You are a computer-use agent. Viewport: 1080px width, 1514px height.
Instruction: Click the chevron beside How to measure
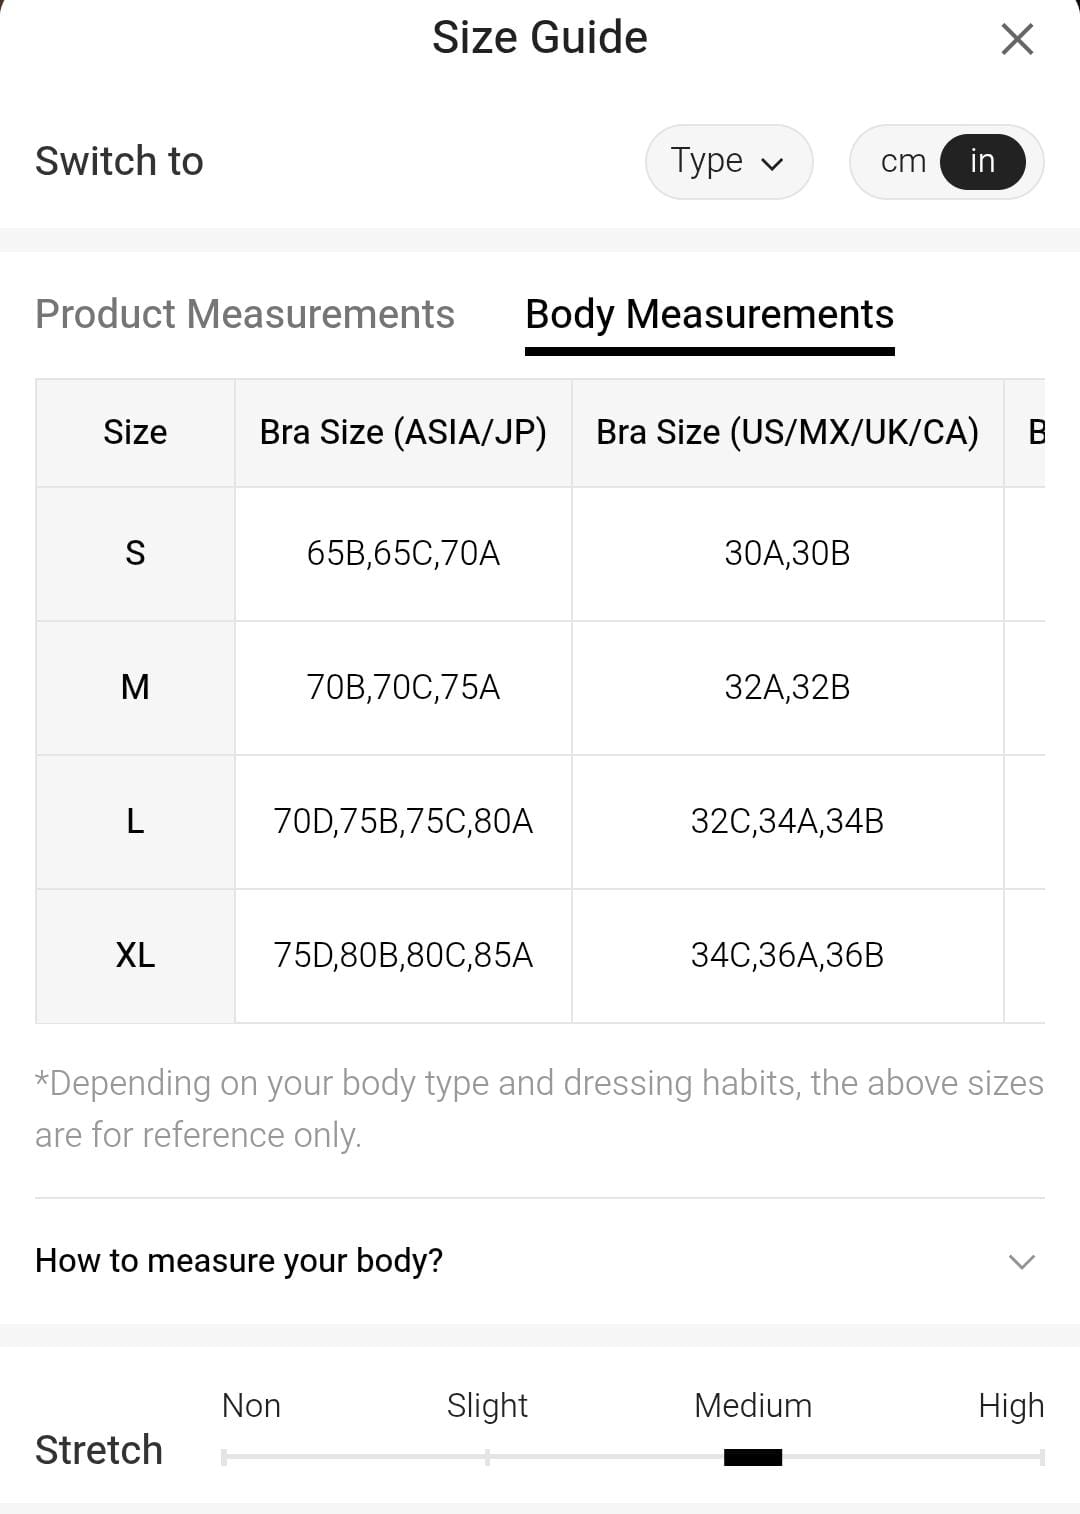[x=1021, y=1261]
